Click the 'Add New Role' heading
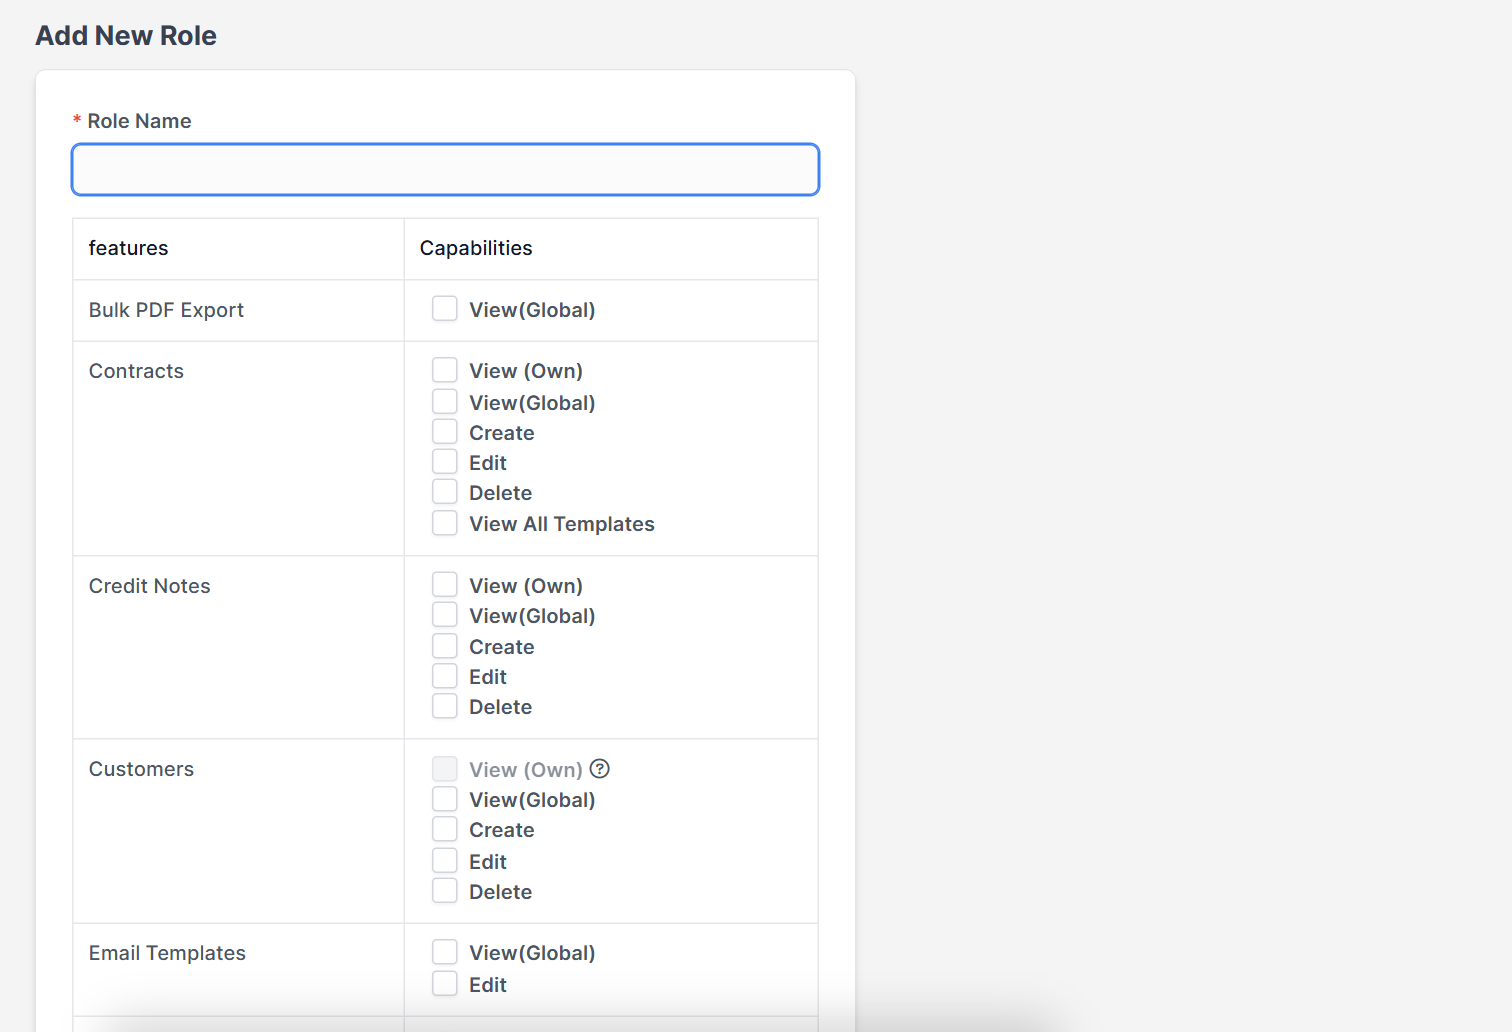This screenshot has width=1512, height=1032. pyautogui.click(x=126, y=35)
